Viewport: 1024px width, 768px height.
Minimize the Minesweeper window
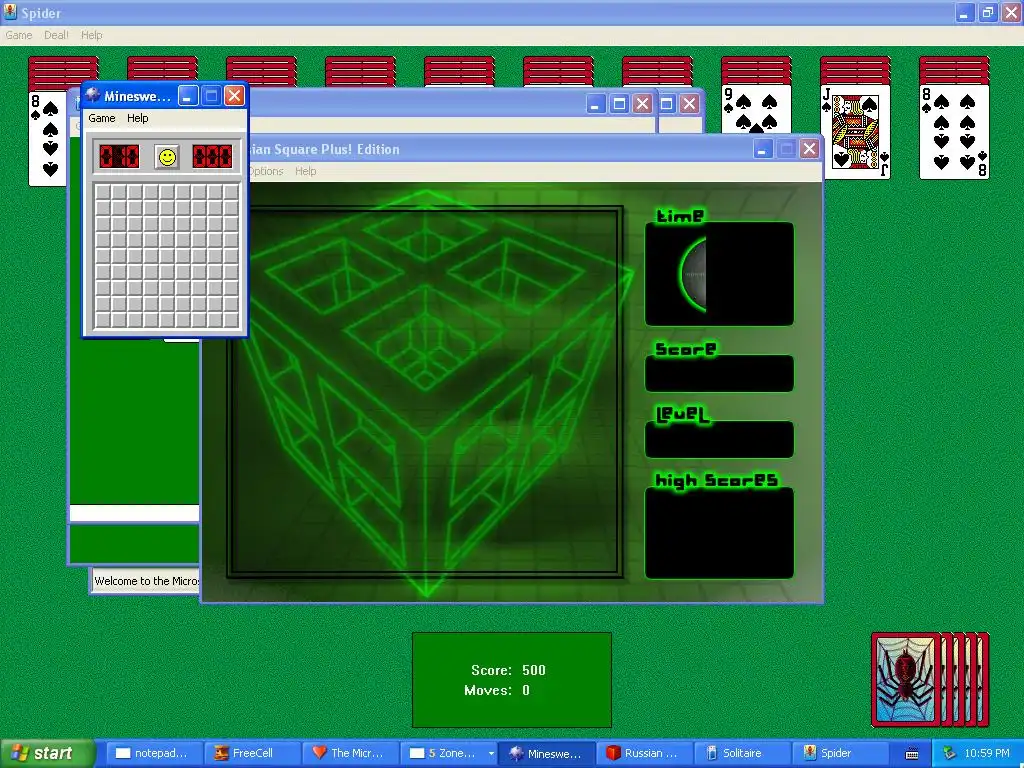[x=188, y=97]
